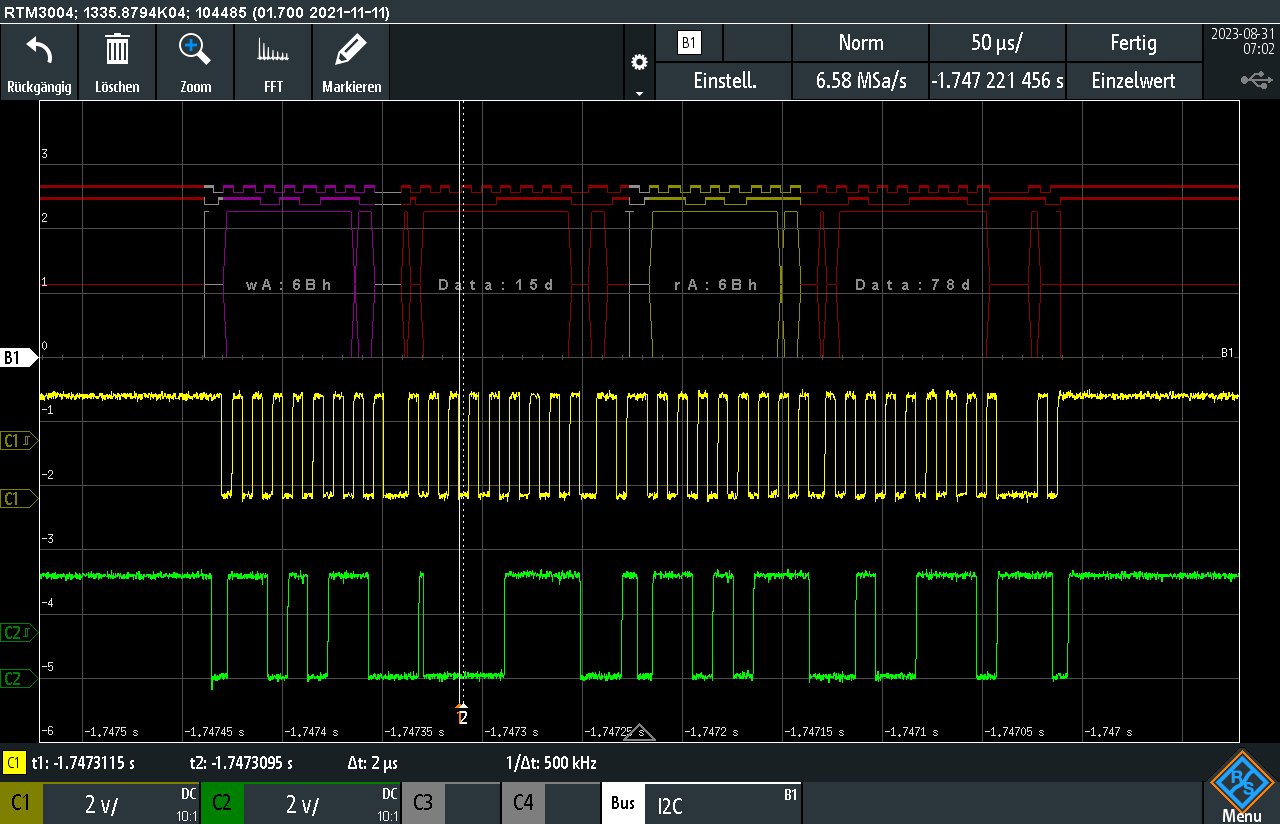Enable channel C4
This screenshot has width=1280, height=824.
click(523, 802)
